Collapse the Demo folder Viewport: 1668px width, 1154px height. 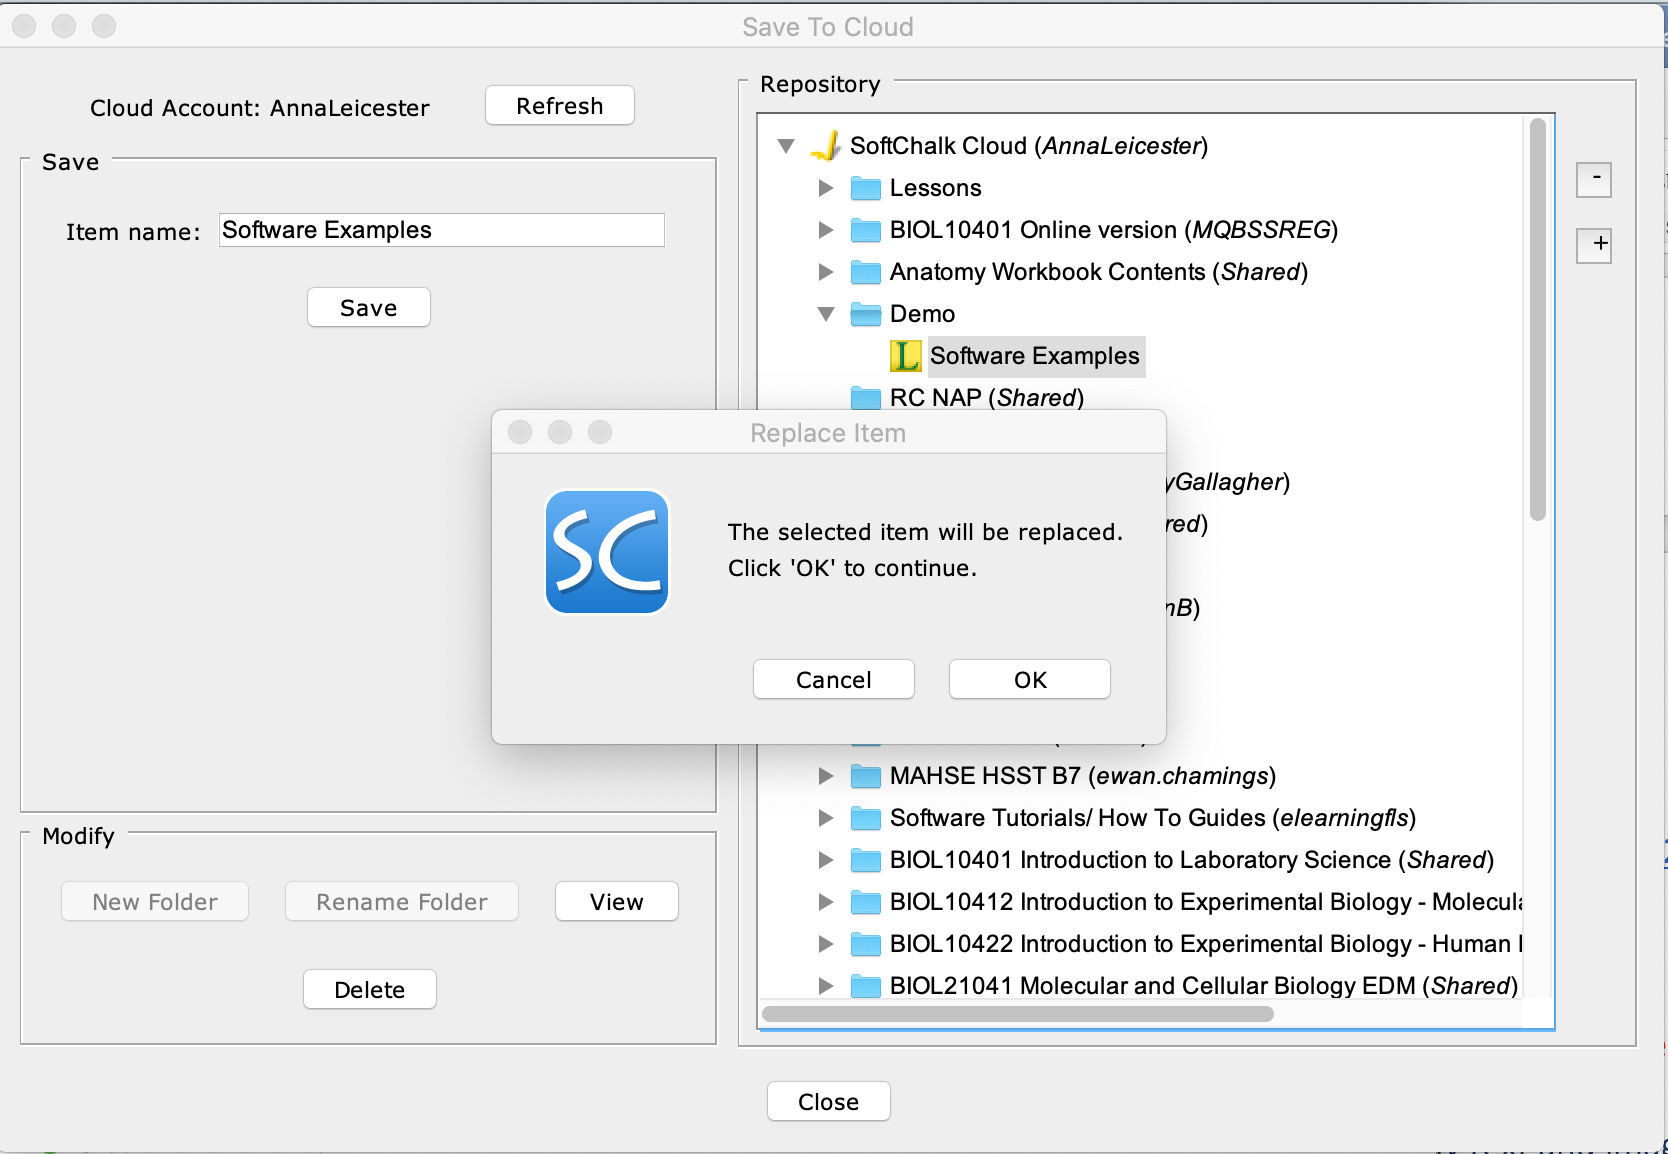pos(826,314)
